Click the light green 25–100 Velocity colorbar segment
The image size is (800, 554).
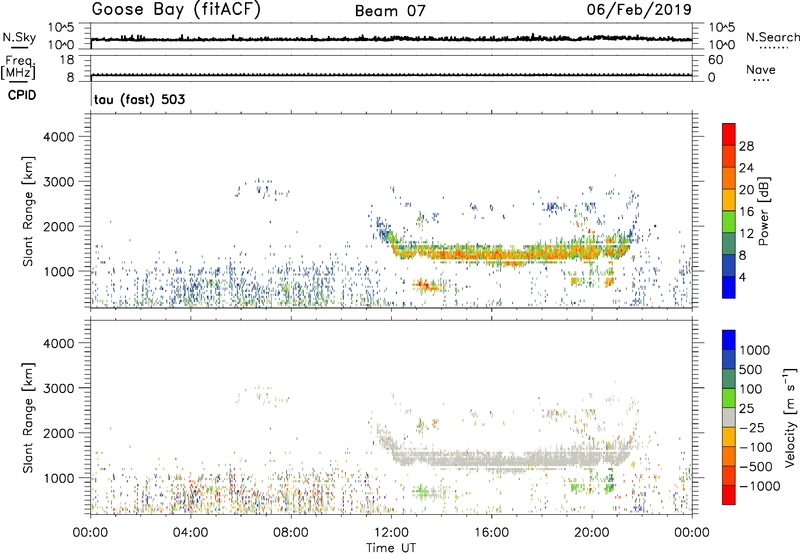(729, 398)
